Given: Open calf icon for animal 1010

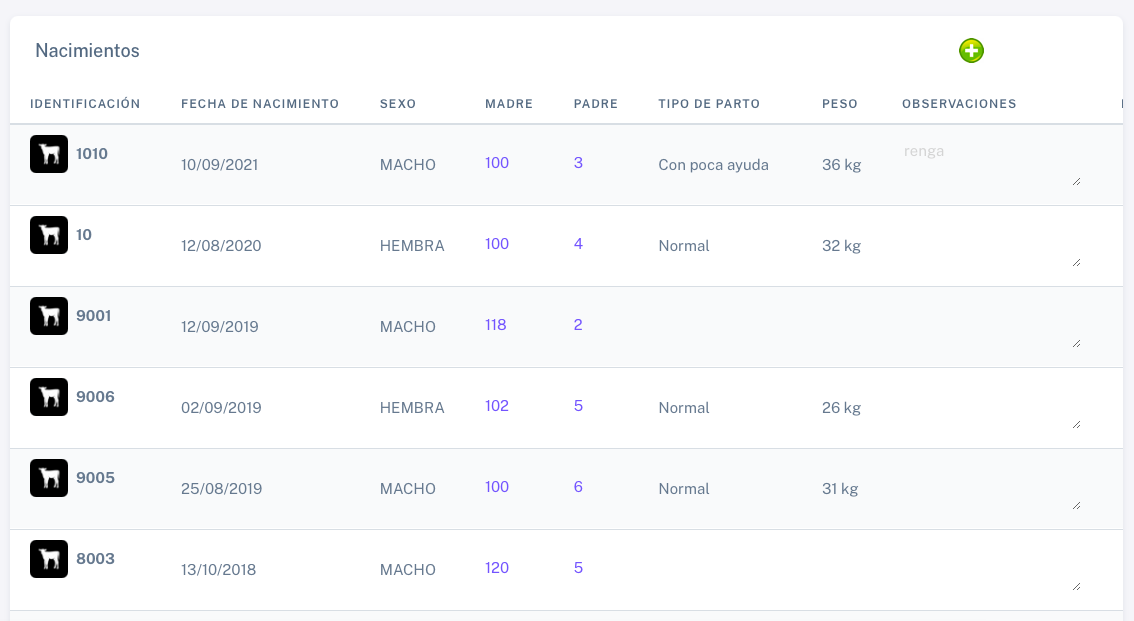Looking at the screenshot, I should pyautogui.click(x=49, y=154).
